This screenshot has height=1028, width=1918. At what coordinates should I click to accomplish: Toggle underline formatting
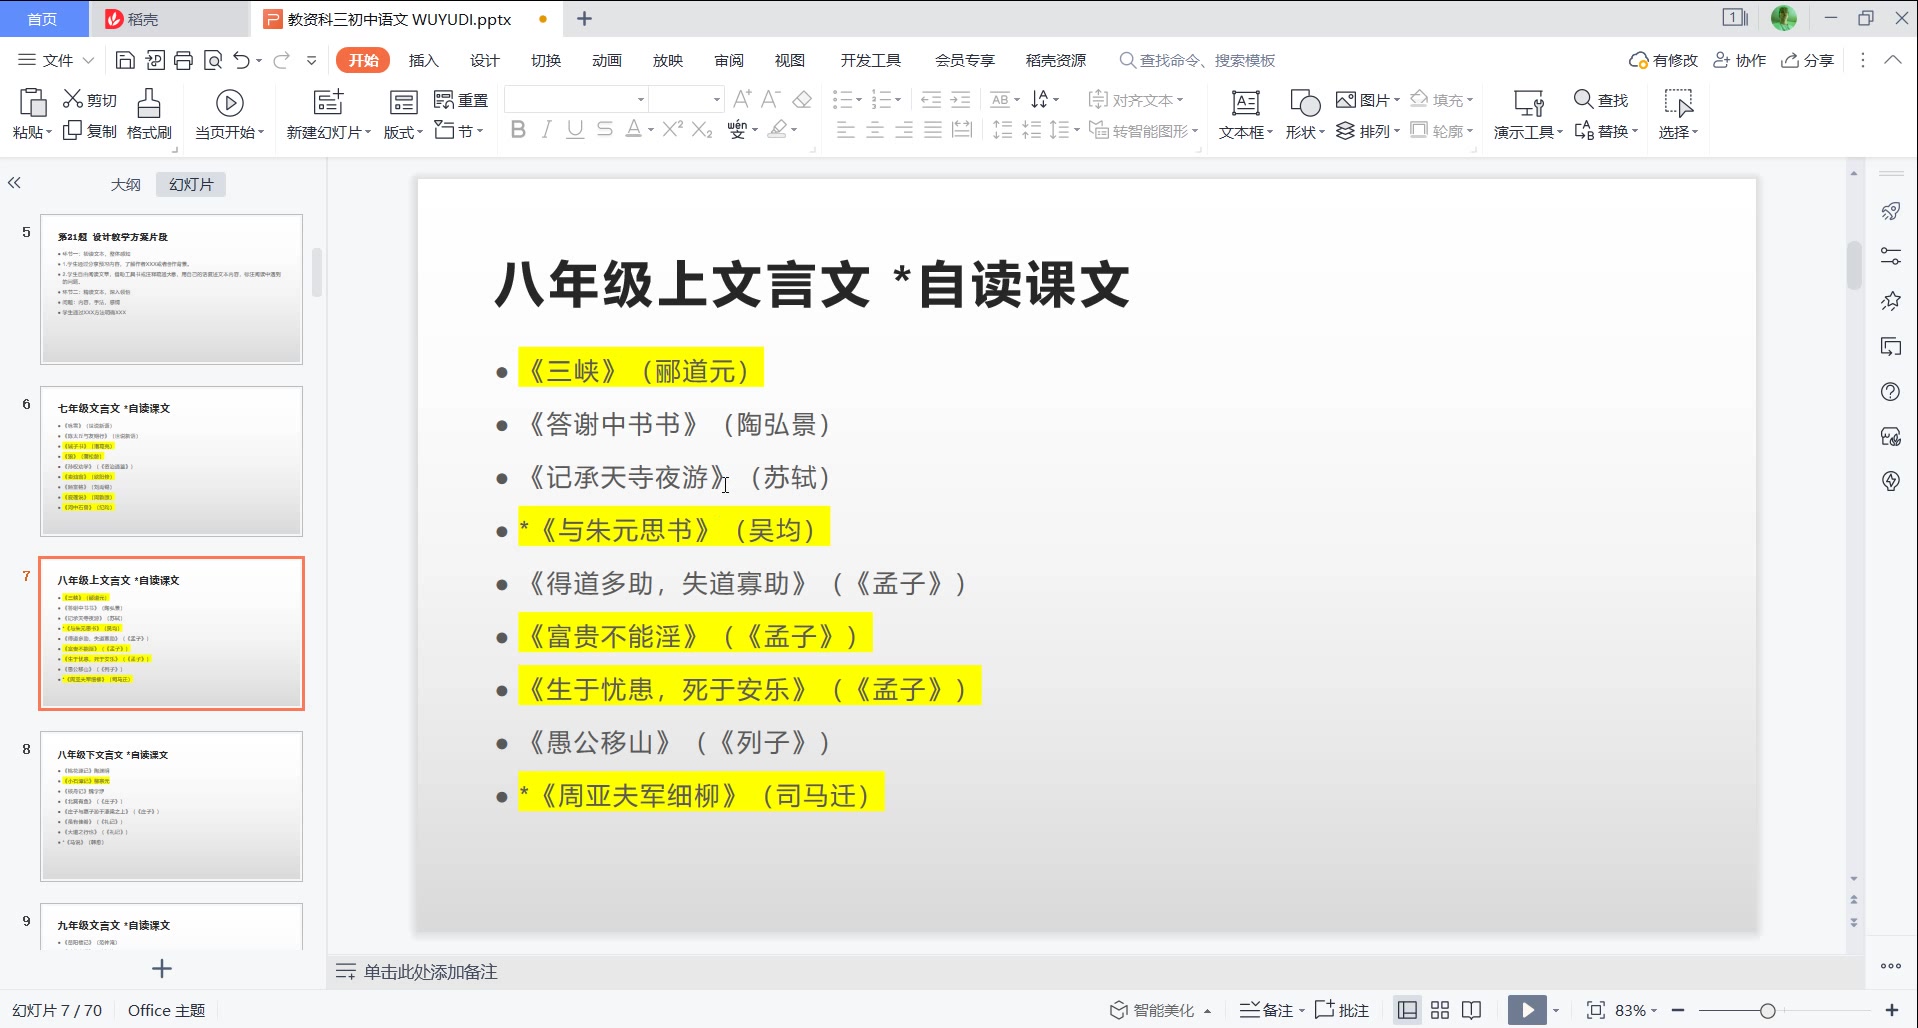(574, 129)
